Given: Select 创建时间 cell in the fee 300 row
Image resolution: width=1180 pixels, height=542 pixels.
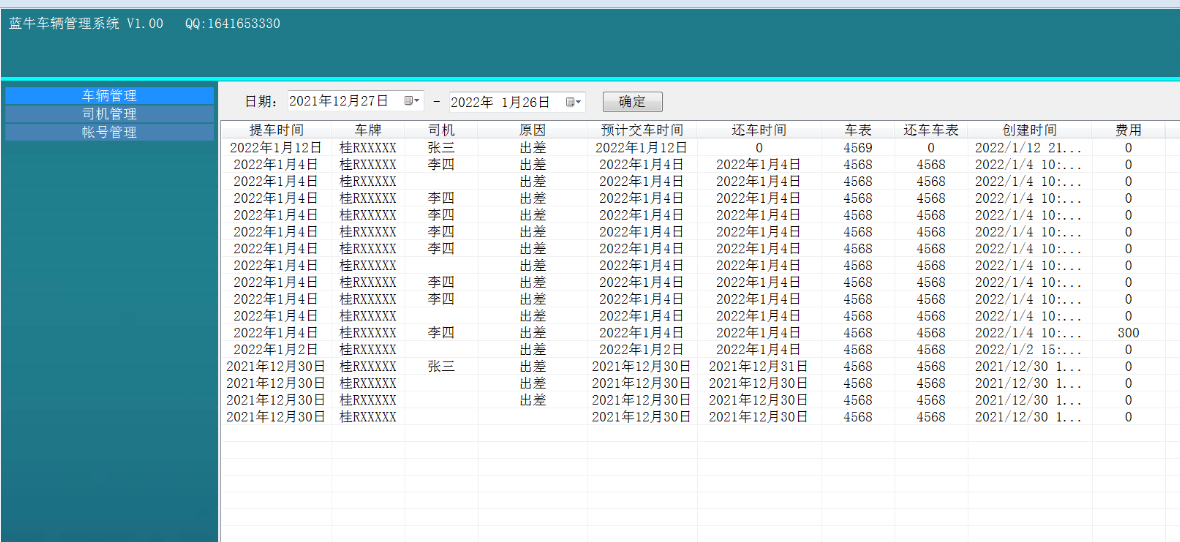Looking at the screenshot, I should click(1028, 333).
